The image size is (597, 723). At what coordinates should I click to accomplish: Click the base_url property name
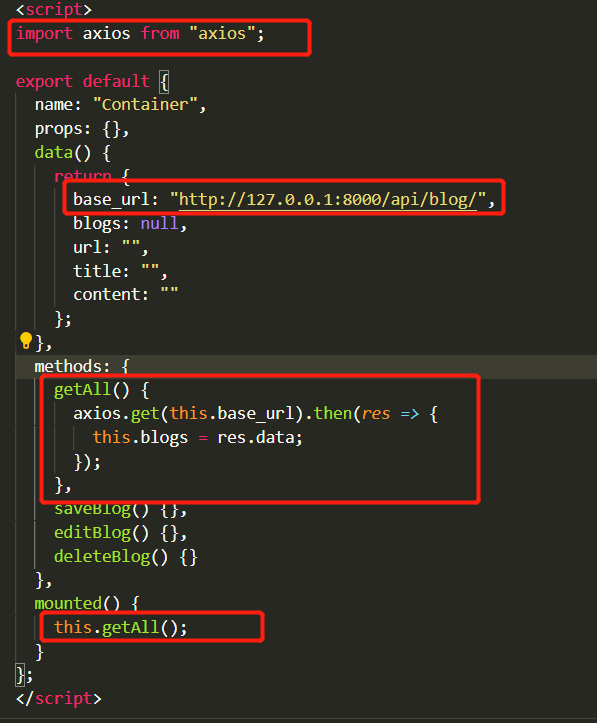click(x=111, y=200)
